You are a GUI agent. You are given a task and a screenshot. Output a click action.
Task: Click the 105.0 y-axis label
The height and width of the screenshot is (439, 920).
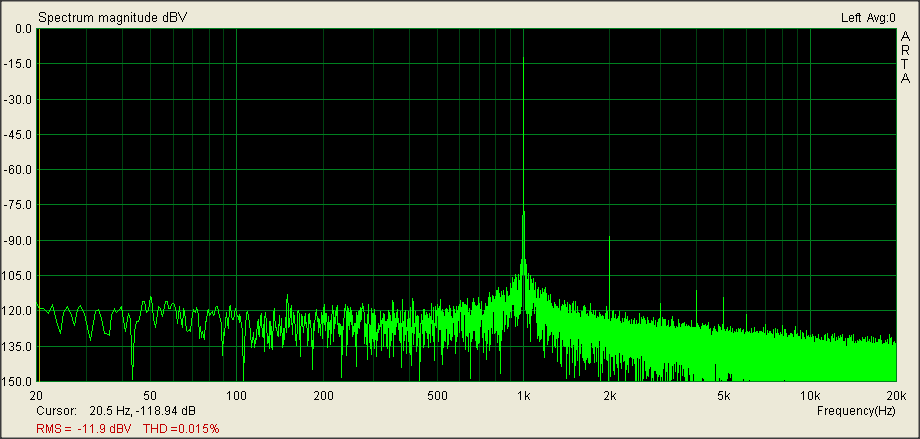(x=18, y=275)
